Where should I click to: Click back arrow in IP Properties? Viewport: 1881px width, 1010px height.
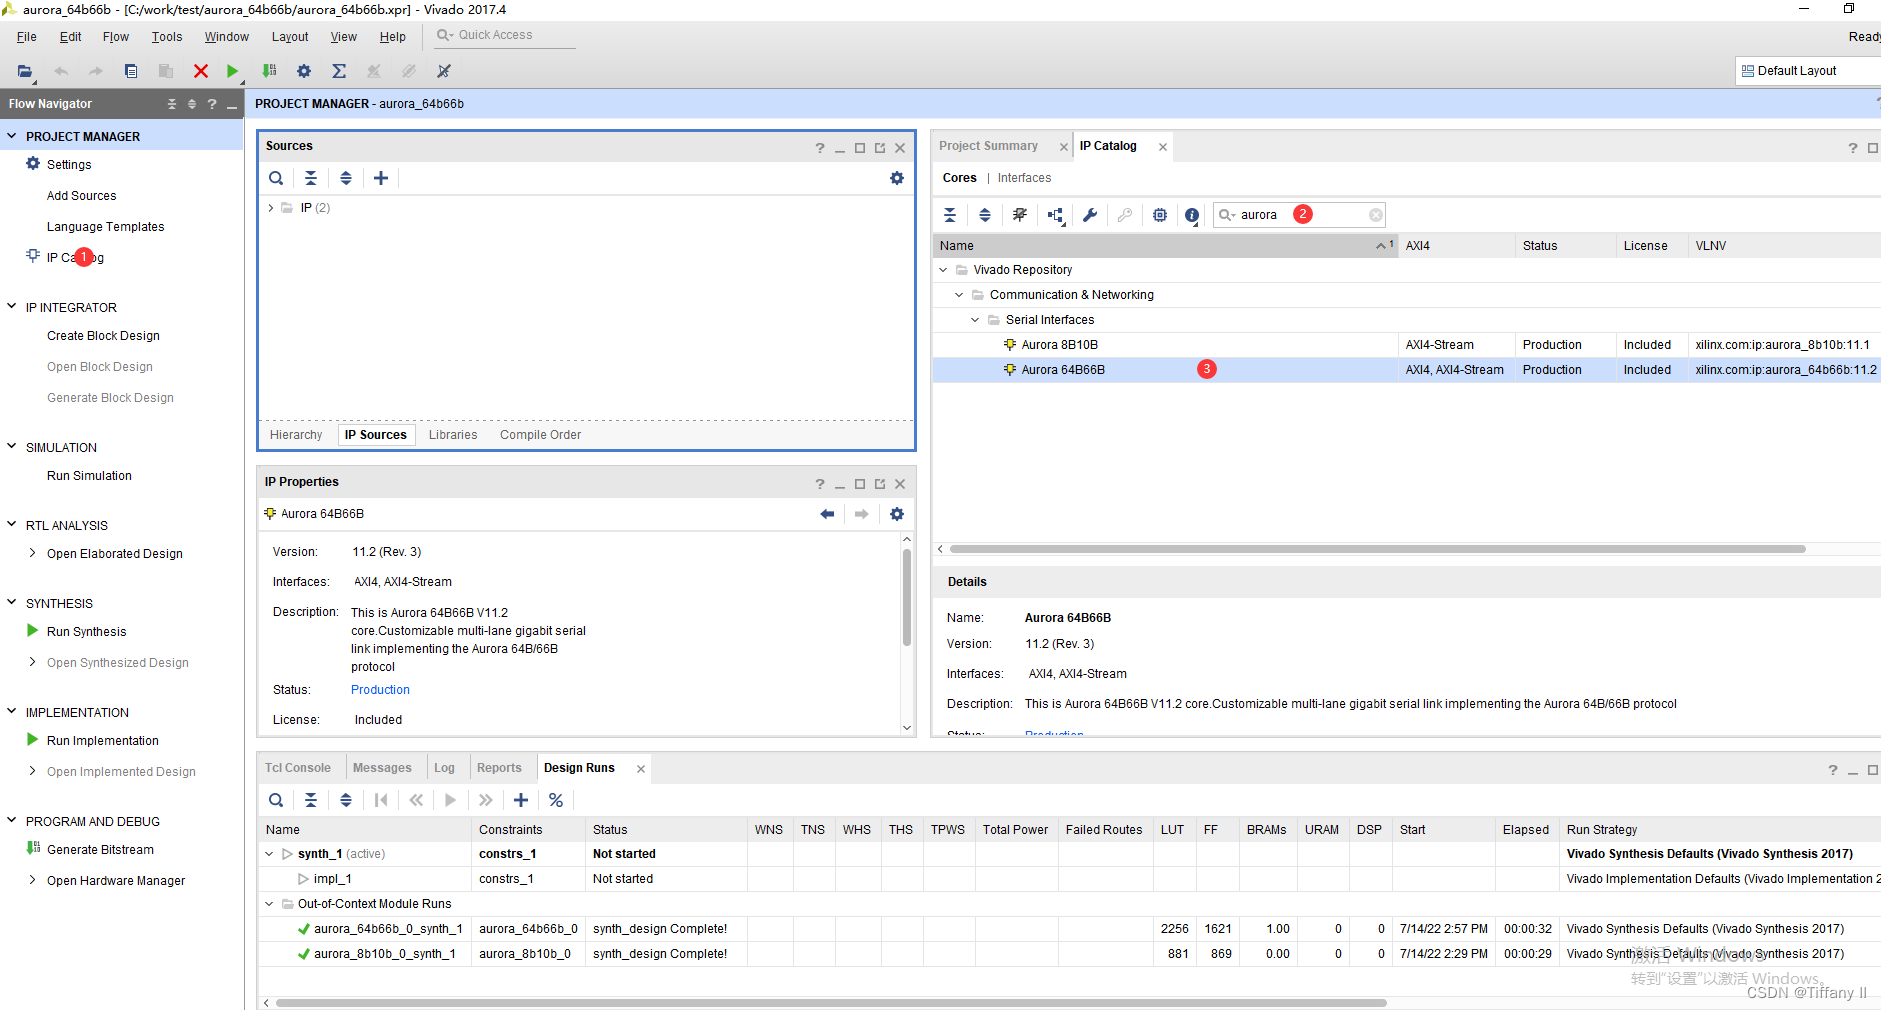[827, 514]
